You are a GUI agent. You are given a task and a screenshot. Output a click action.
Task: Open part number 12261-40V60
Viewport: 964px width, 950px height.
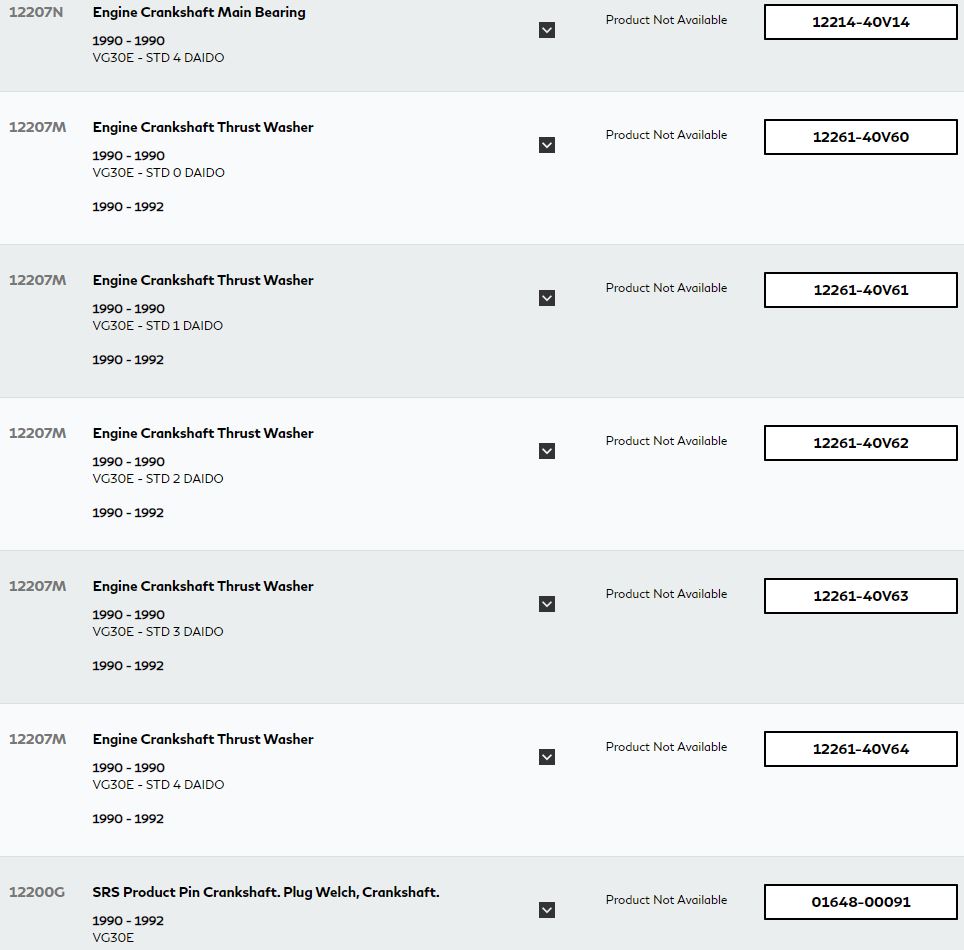pyautogui.click(x=861, y=137)
